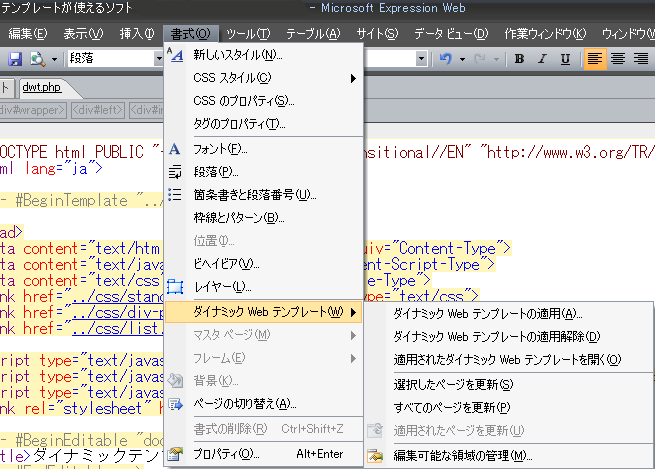655x469 pixels.
Task: Open the テーブル(A) menu
Action: click(313, 33)
